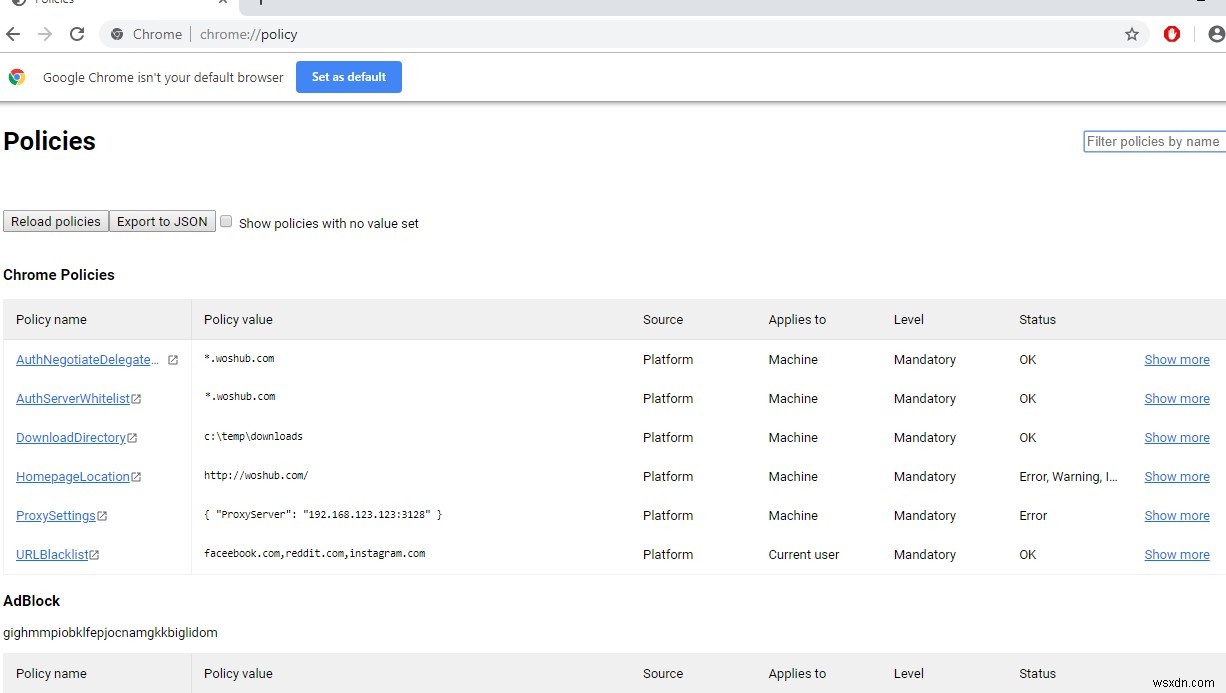Expand Show more for ProxySettings
Image resolution: width=1226 pixels, height=693 pixels.
[x=1177, y=515]
